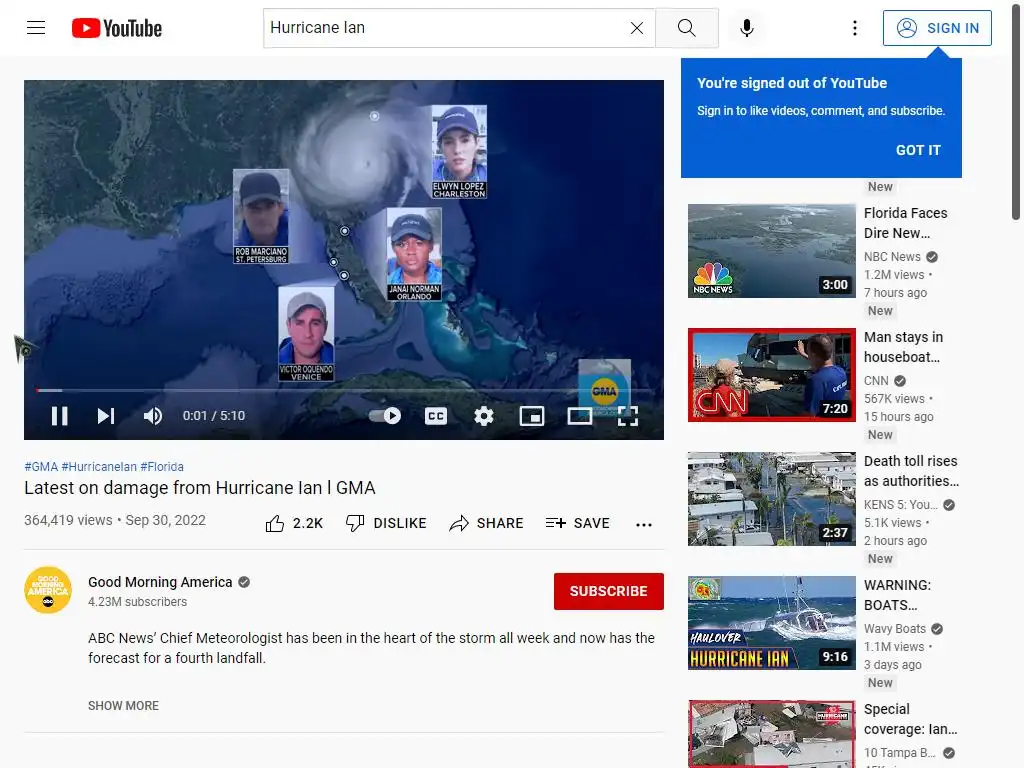This screenshot has height=768, width=1024.
Task: Toggle closed captions
Action: coord(436,416)
